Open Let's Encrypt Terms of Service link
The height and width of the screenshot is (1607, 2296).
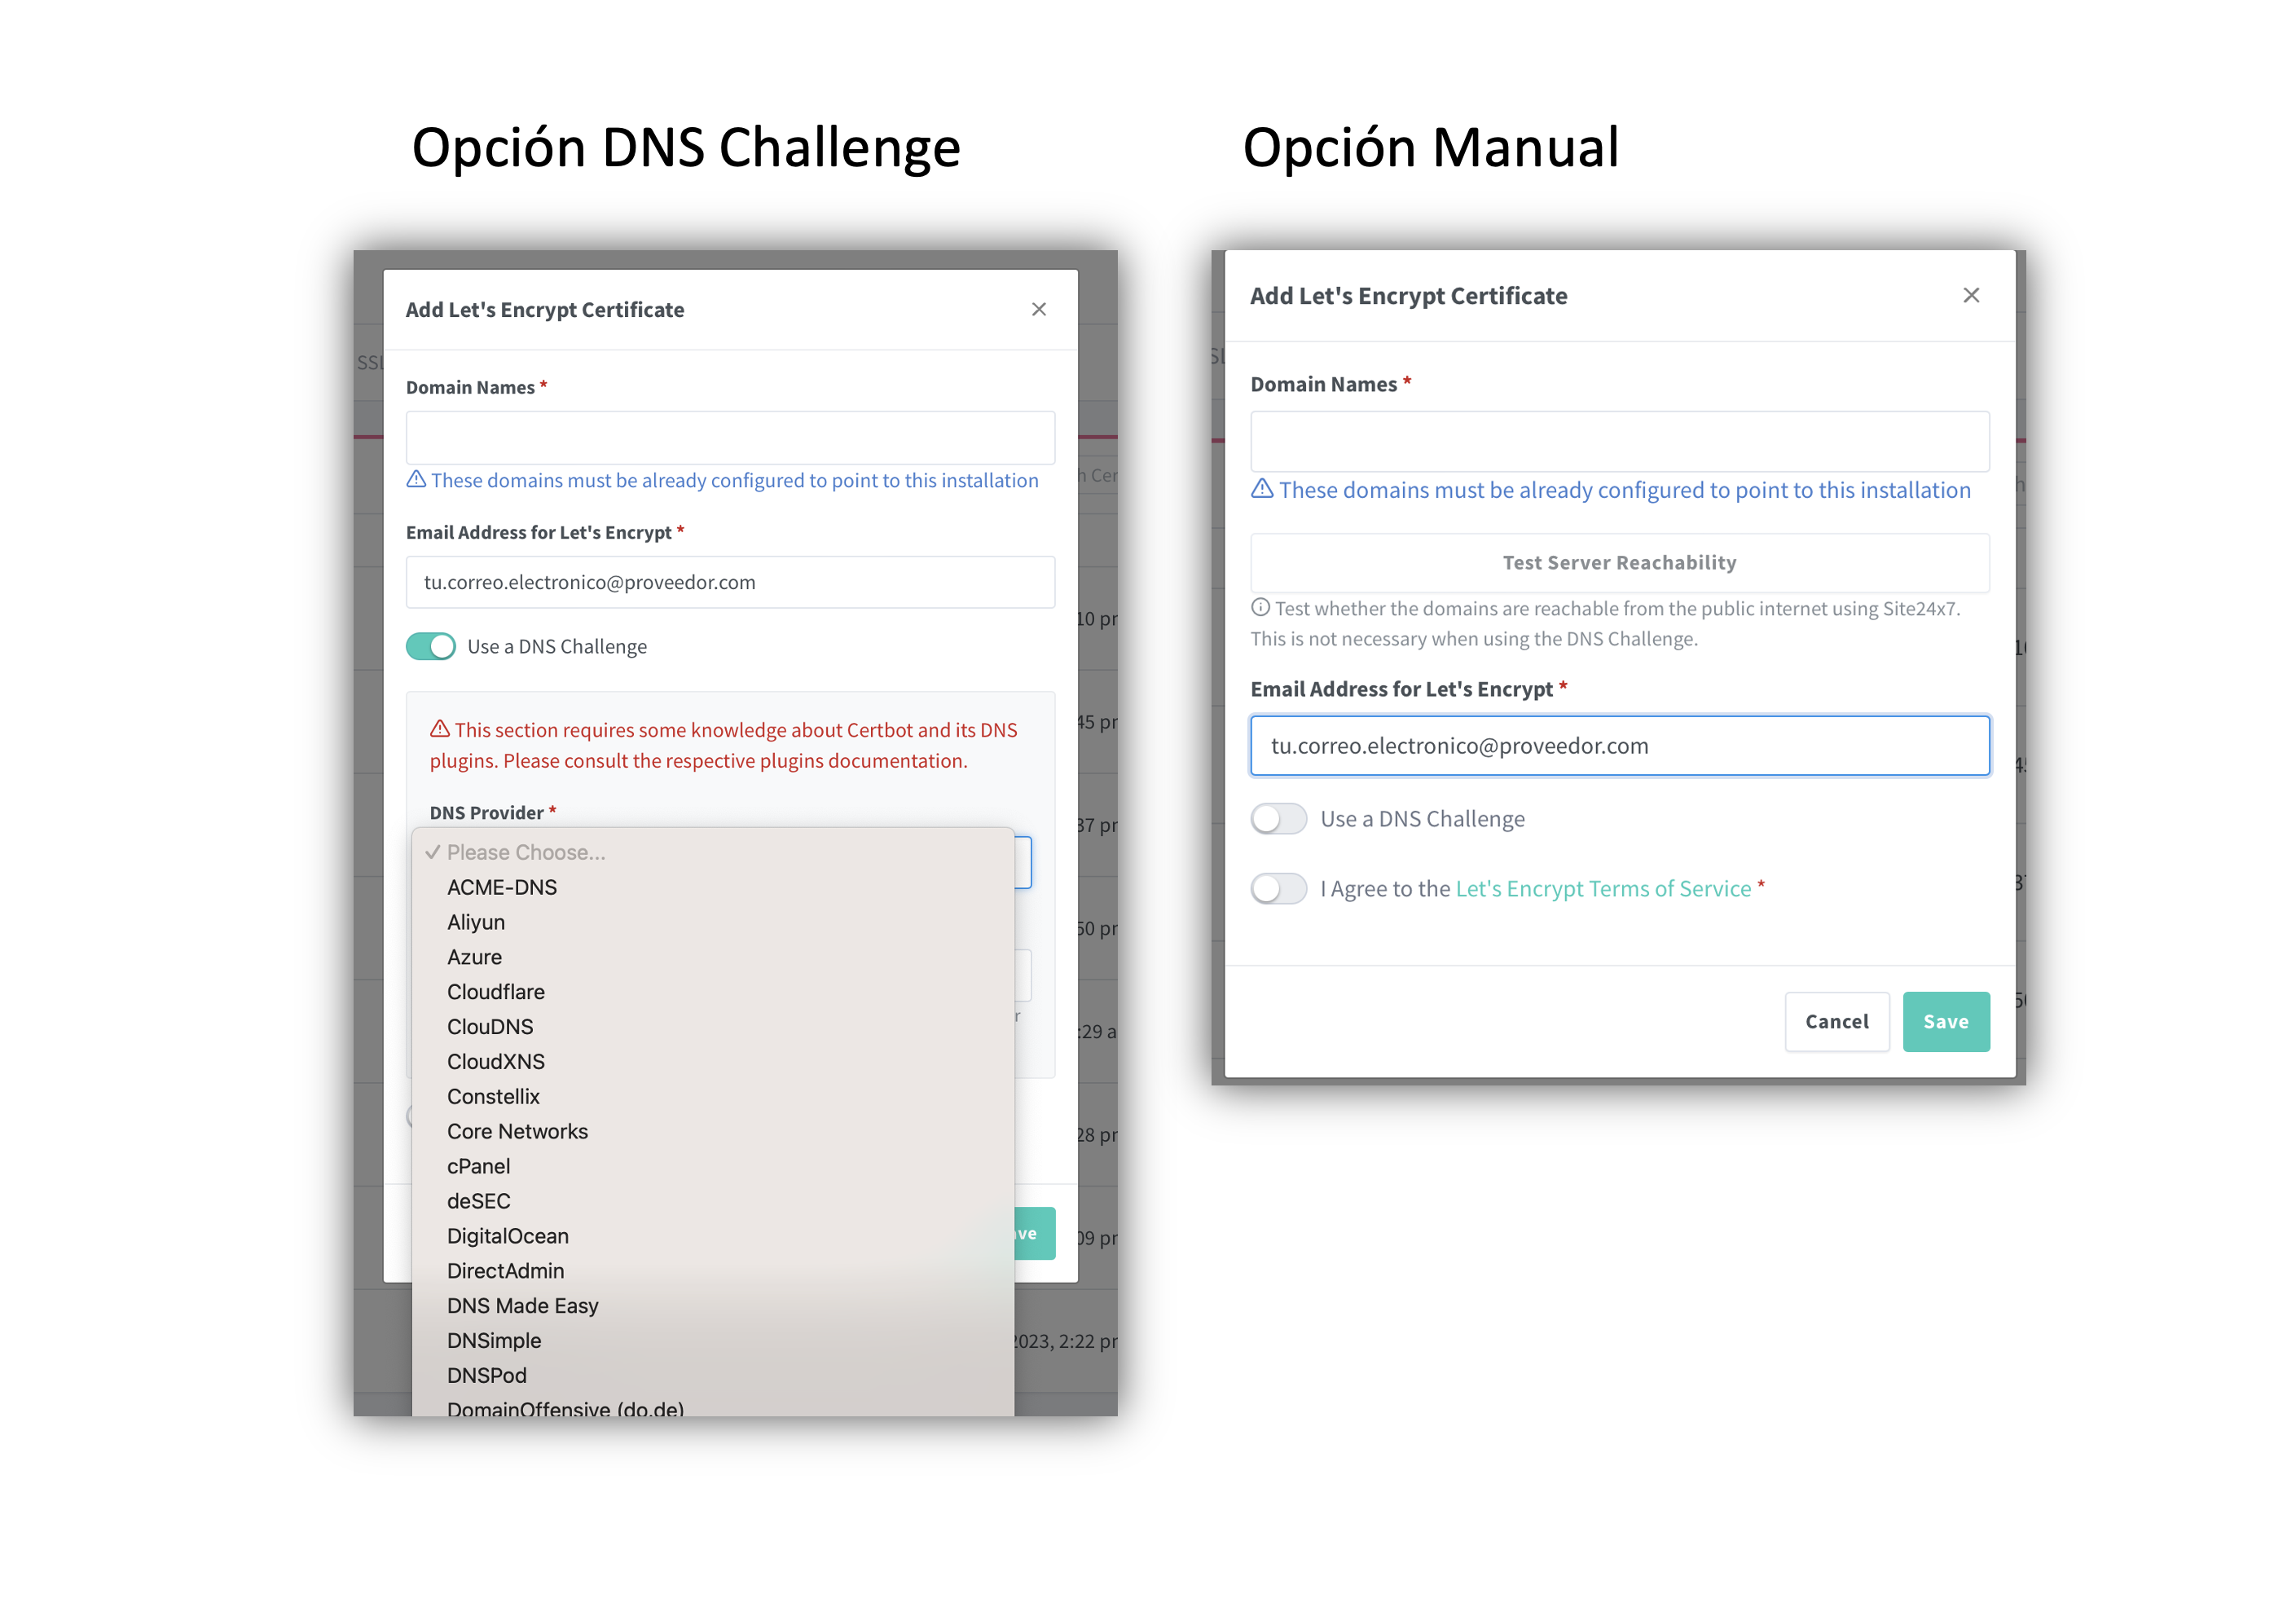pyautogui.click(x=1603, y=889)
